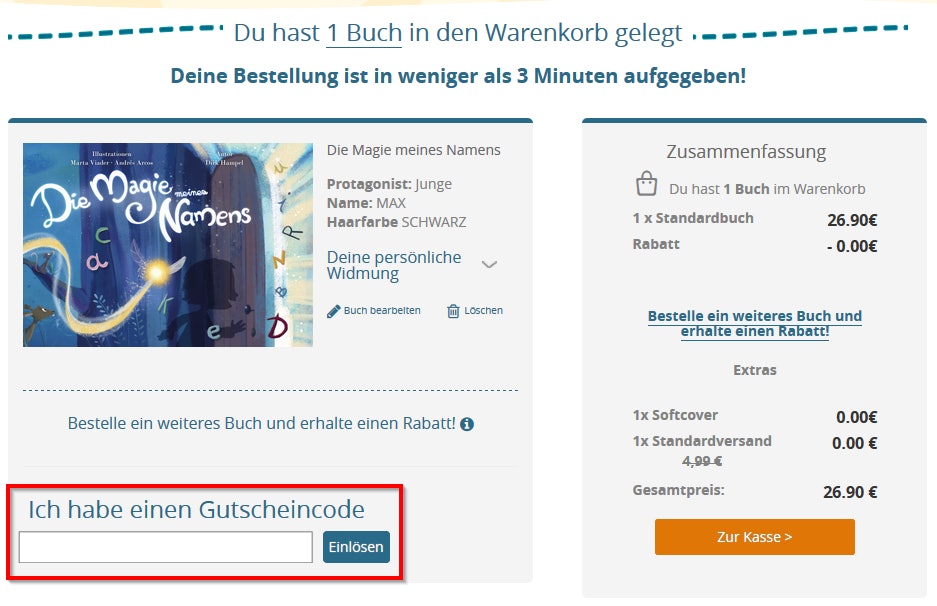Click the shopping bag icon in the summary
The height and width of the screenshot is (606, 937).
point(647,184)
